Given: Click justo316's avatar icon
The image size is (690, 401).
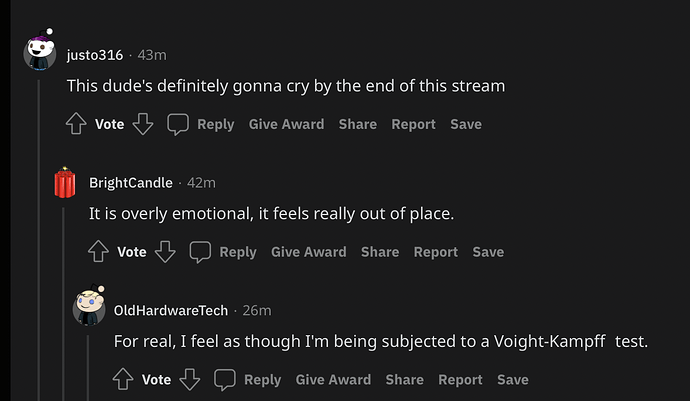Looking at the screenshot, I should click(x=40, y=52).
